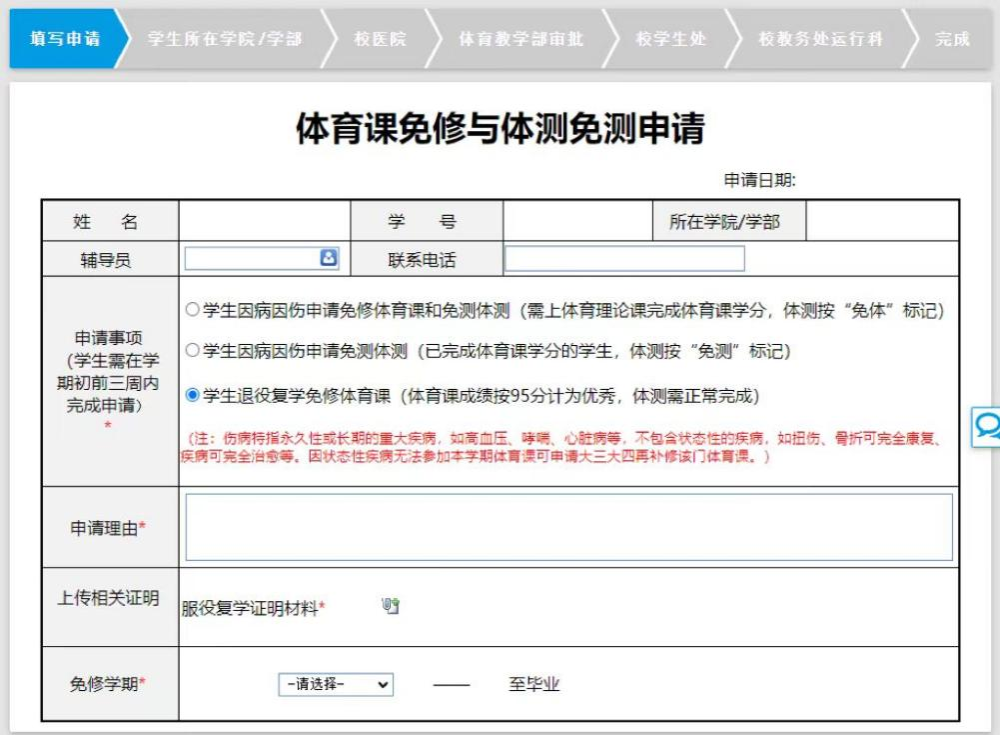Click the 校教务处运行科 step tab
This screenshot has height=735, width=1000.
(820, 39)
